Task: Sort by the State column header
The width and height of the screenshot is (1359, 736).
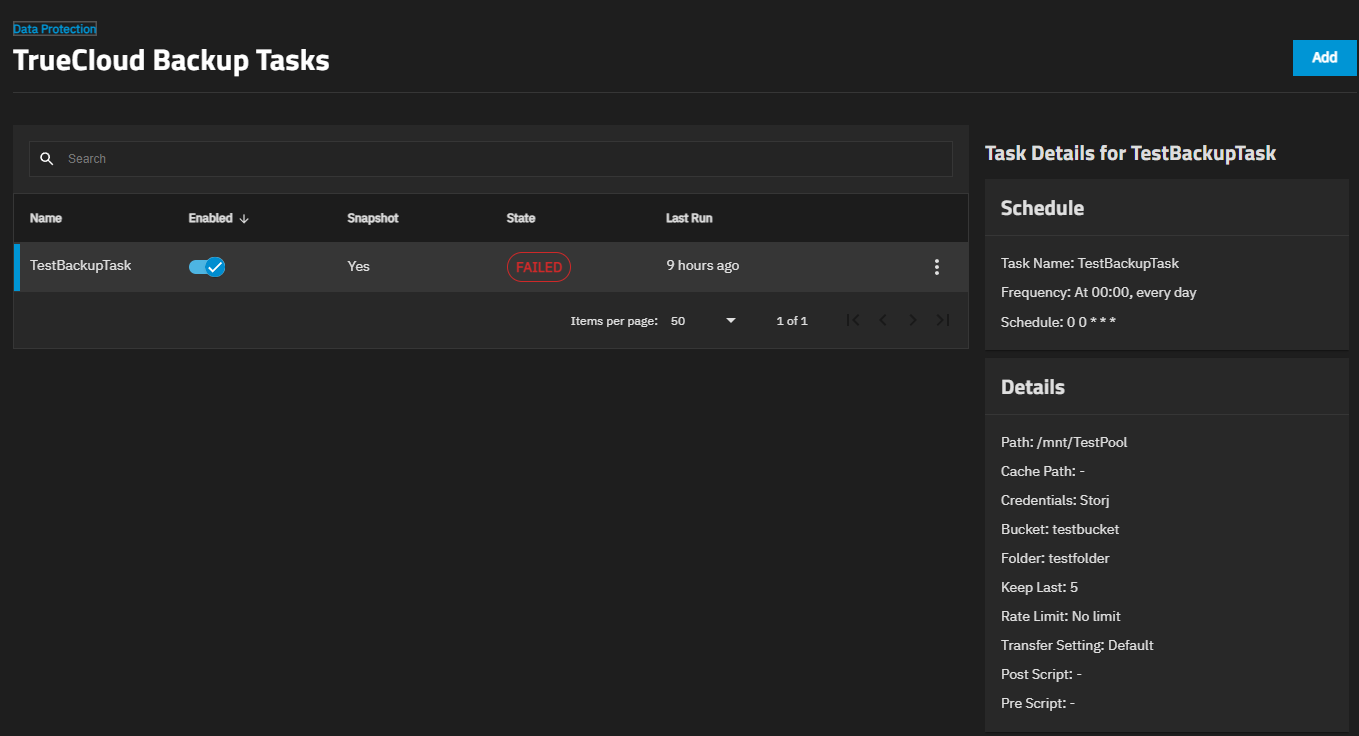Action: coord(521,218)
